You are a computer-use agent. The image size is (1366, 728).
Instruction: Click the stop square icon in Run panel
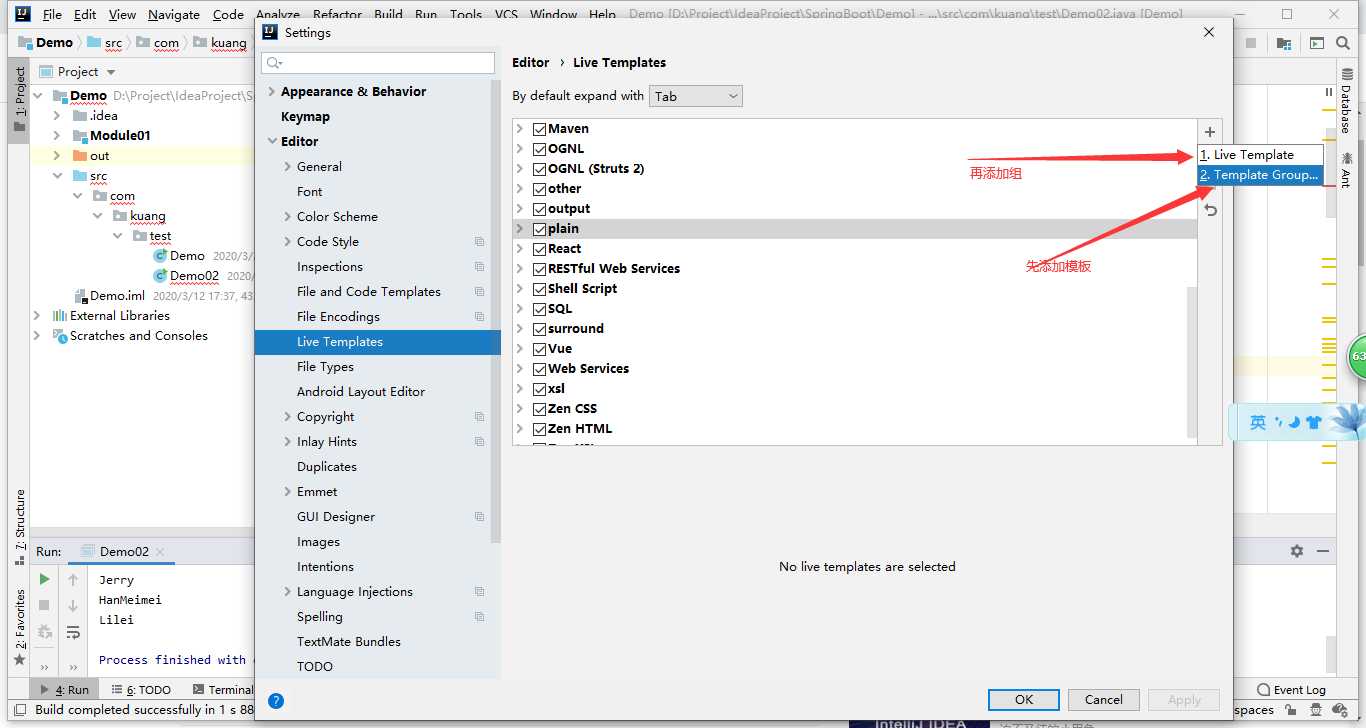[44, 606]
